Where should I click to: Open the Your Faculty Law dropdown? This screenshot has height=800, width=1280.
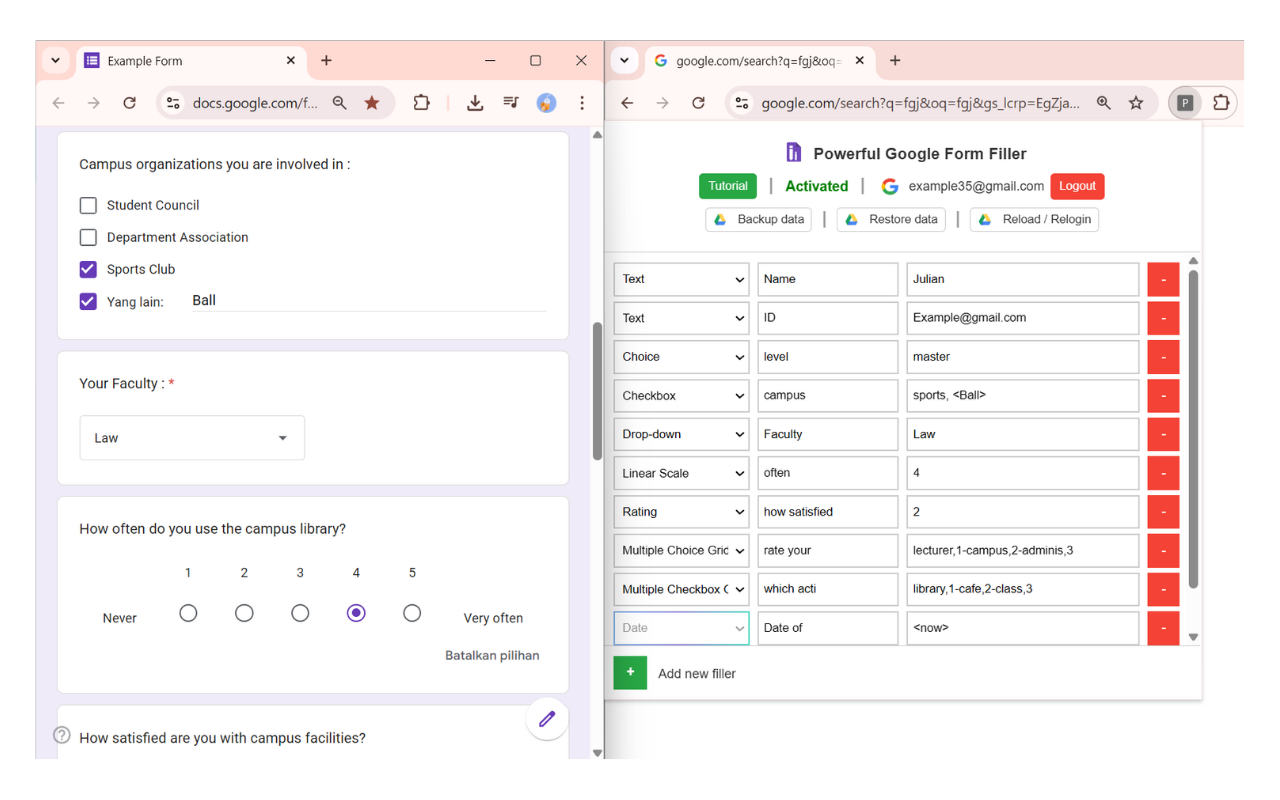pos(192,438)
